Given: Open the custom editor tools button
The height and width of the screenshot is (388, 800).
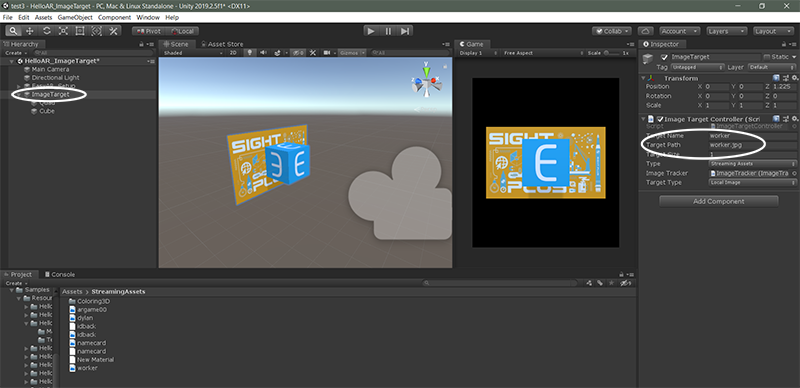Looking at the screenshot, I should click(x=113, y=31).
